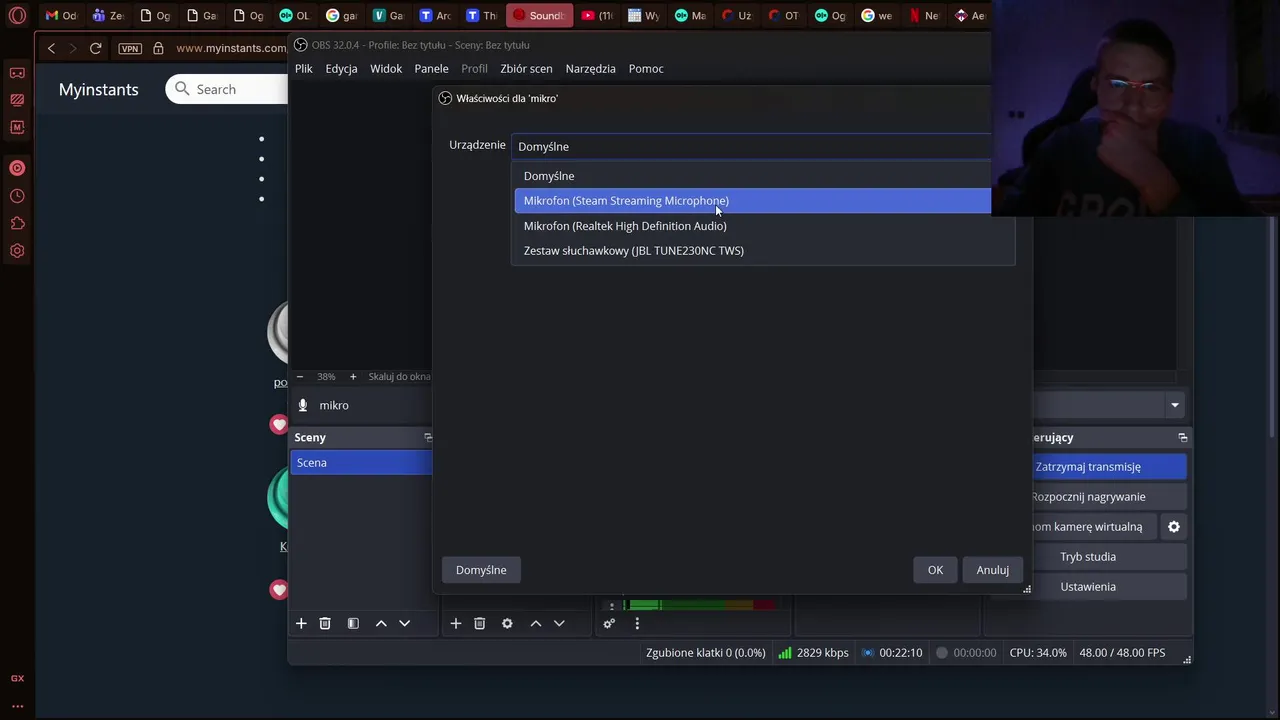Pick Zestaw słuchawkowy (JBL TUNE230NC TWS)
The width and height of the screenshot is (1280, 720).
point(764,251)
